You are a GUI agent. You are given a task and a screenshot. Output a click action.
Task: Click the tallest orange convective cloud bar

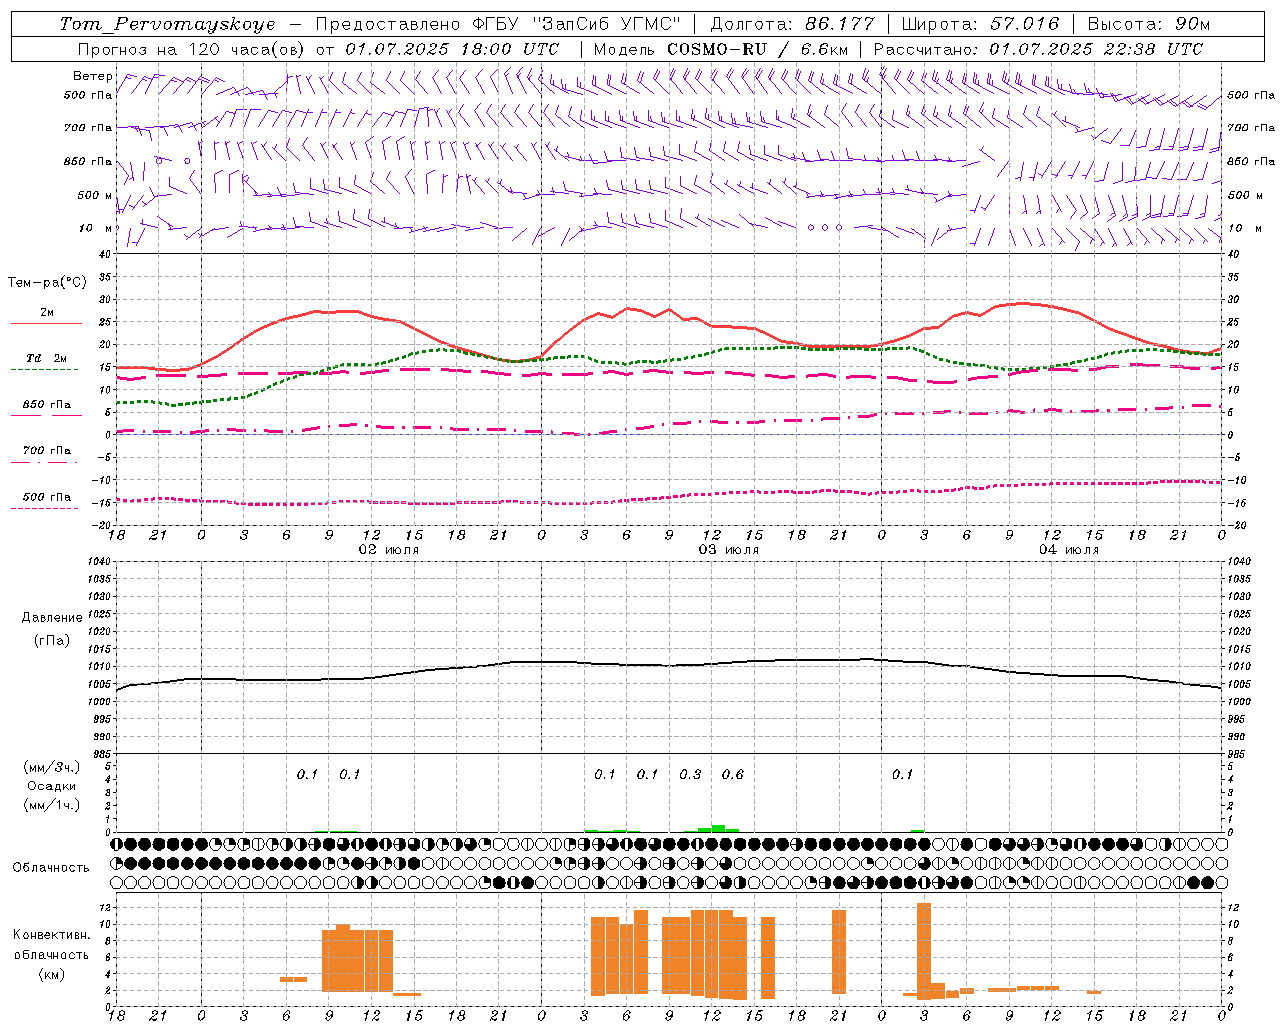click(924, 950)
